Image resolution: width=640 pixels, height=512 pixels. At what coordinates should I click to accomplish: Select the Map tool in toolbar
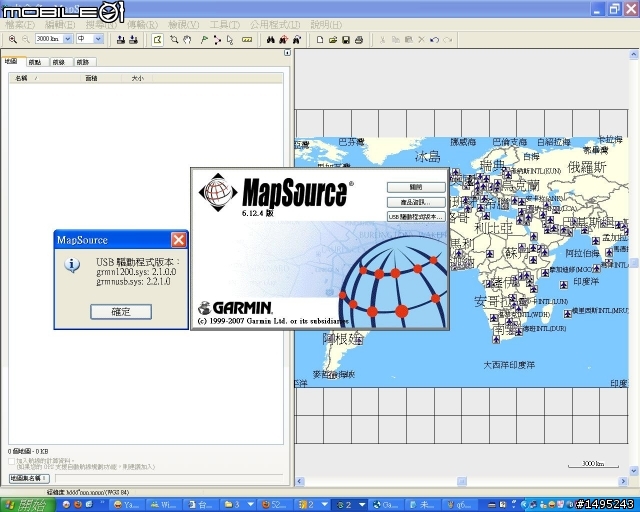[x=158, y=40]
